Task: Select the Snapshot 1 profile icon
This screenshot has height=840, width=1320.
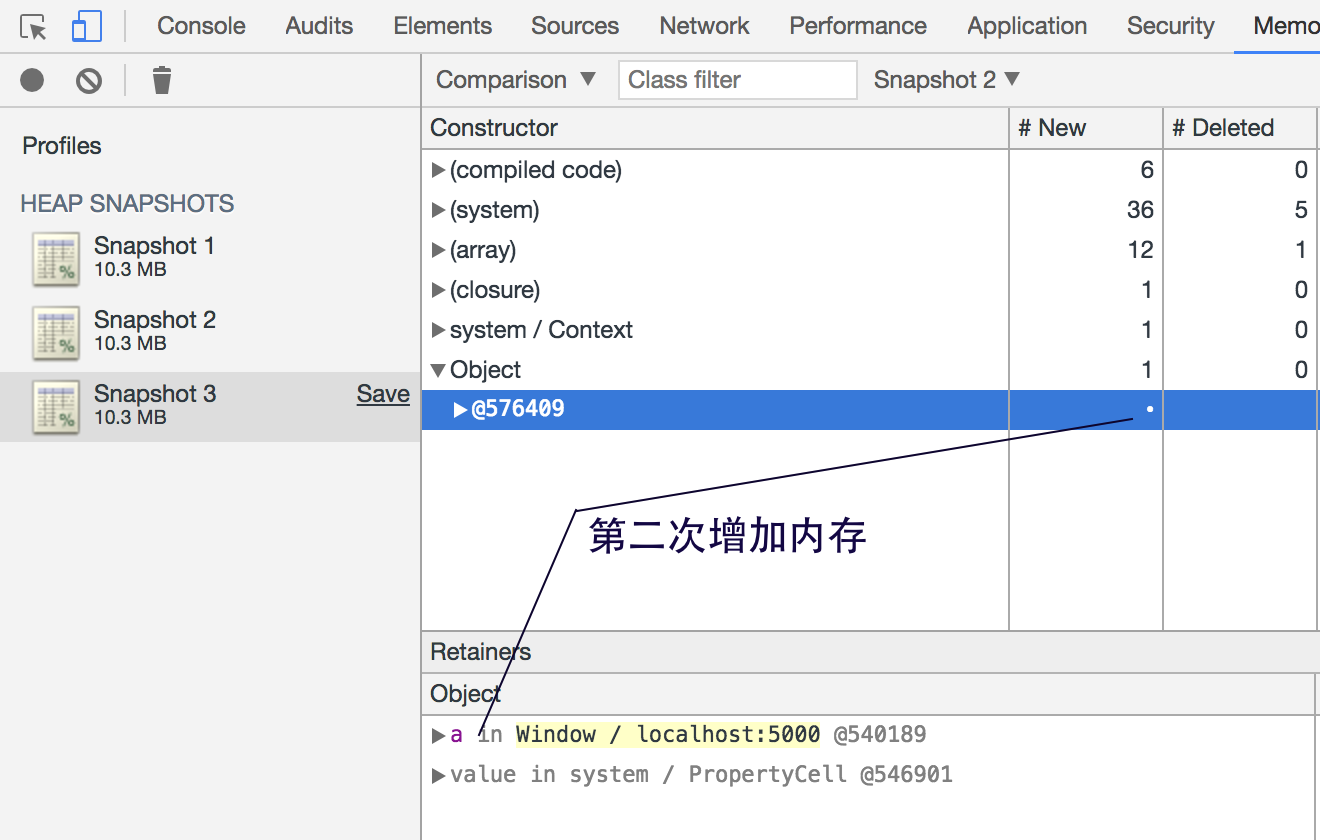Action: click(x=56, y=259)
